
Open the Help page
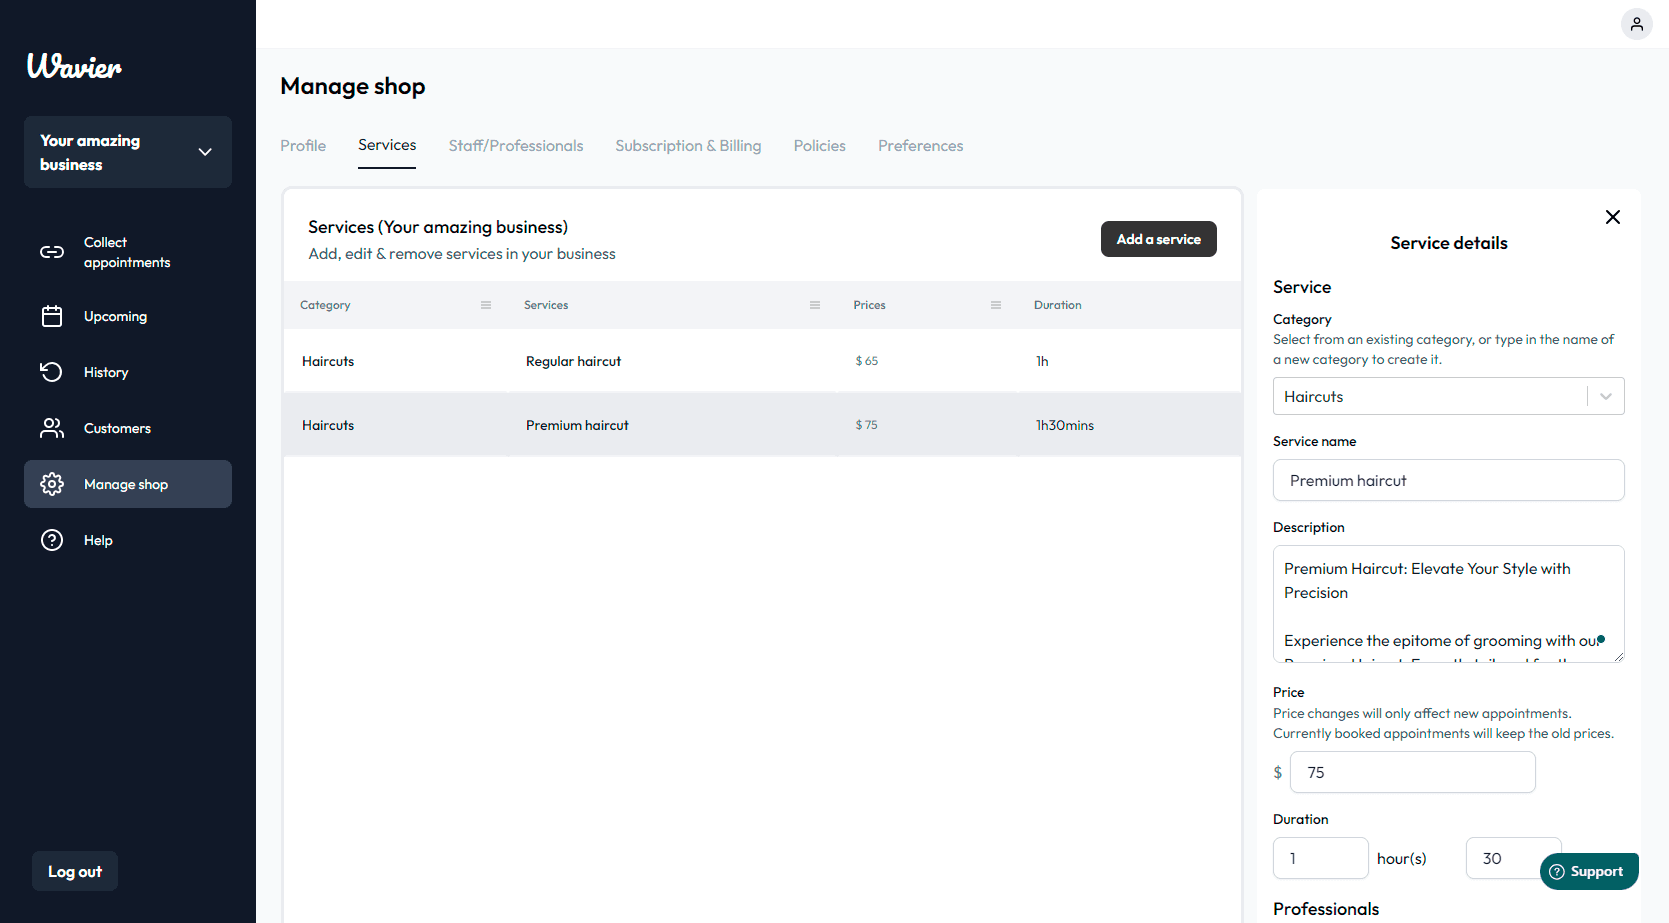pyautogui.click(x=128, y=540)
